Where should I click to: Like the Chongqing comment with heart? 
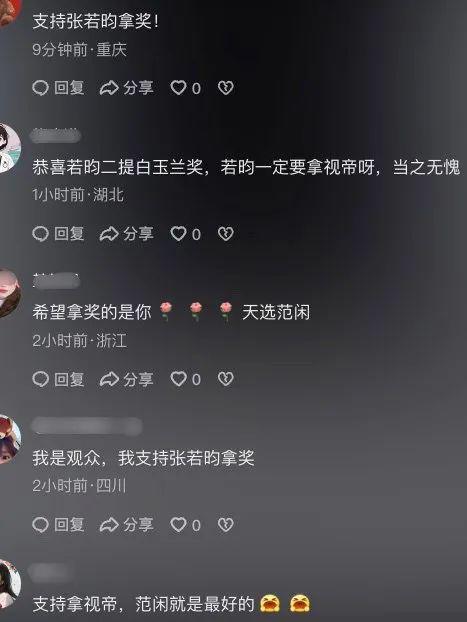pos(185,88)
